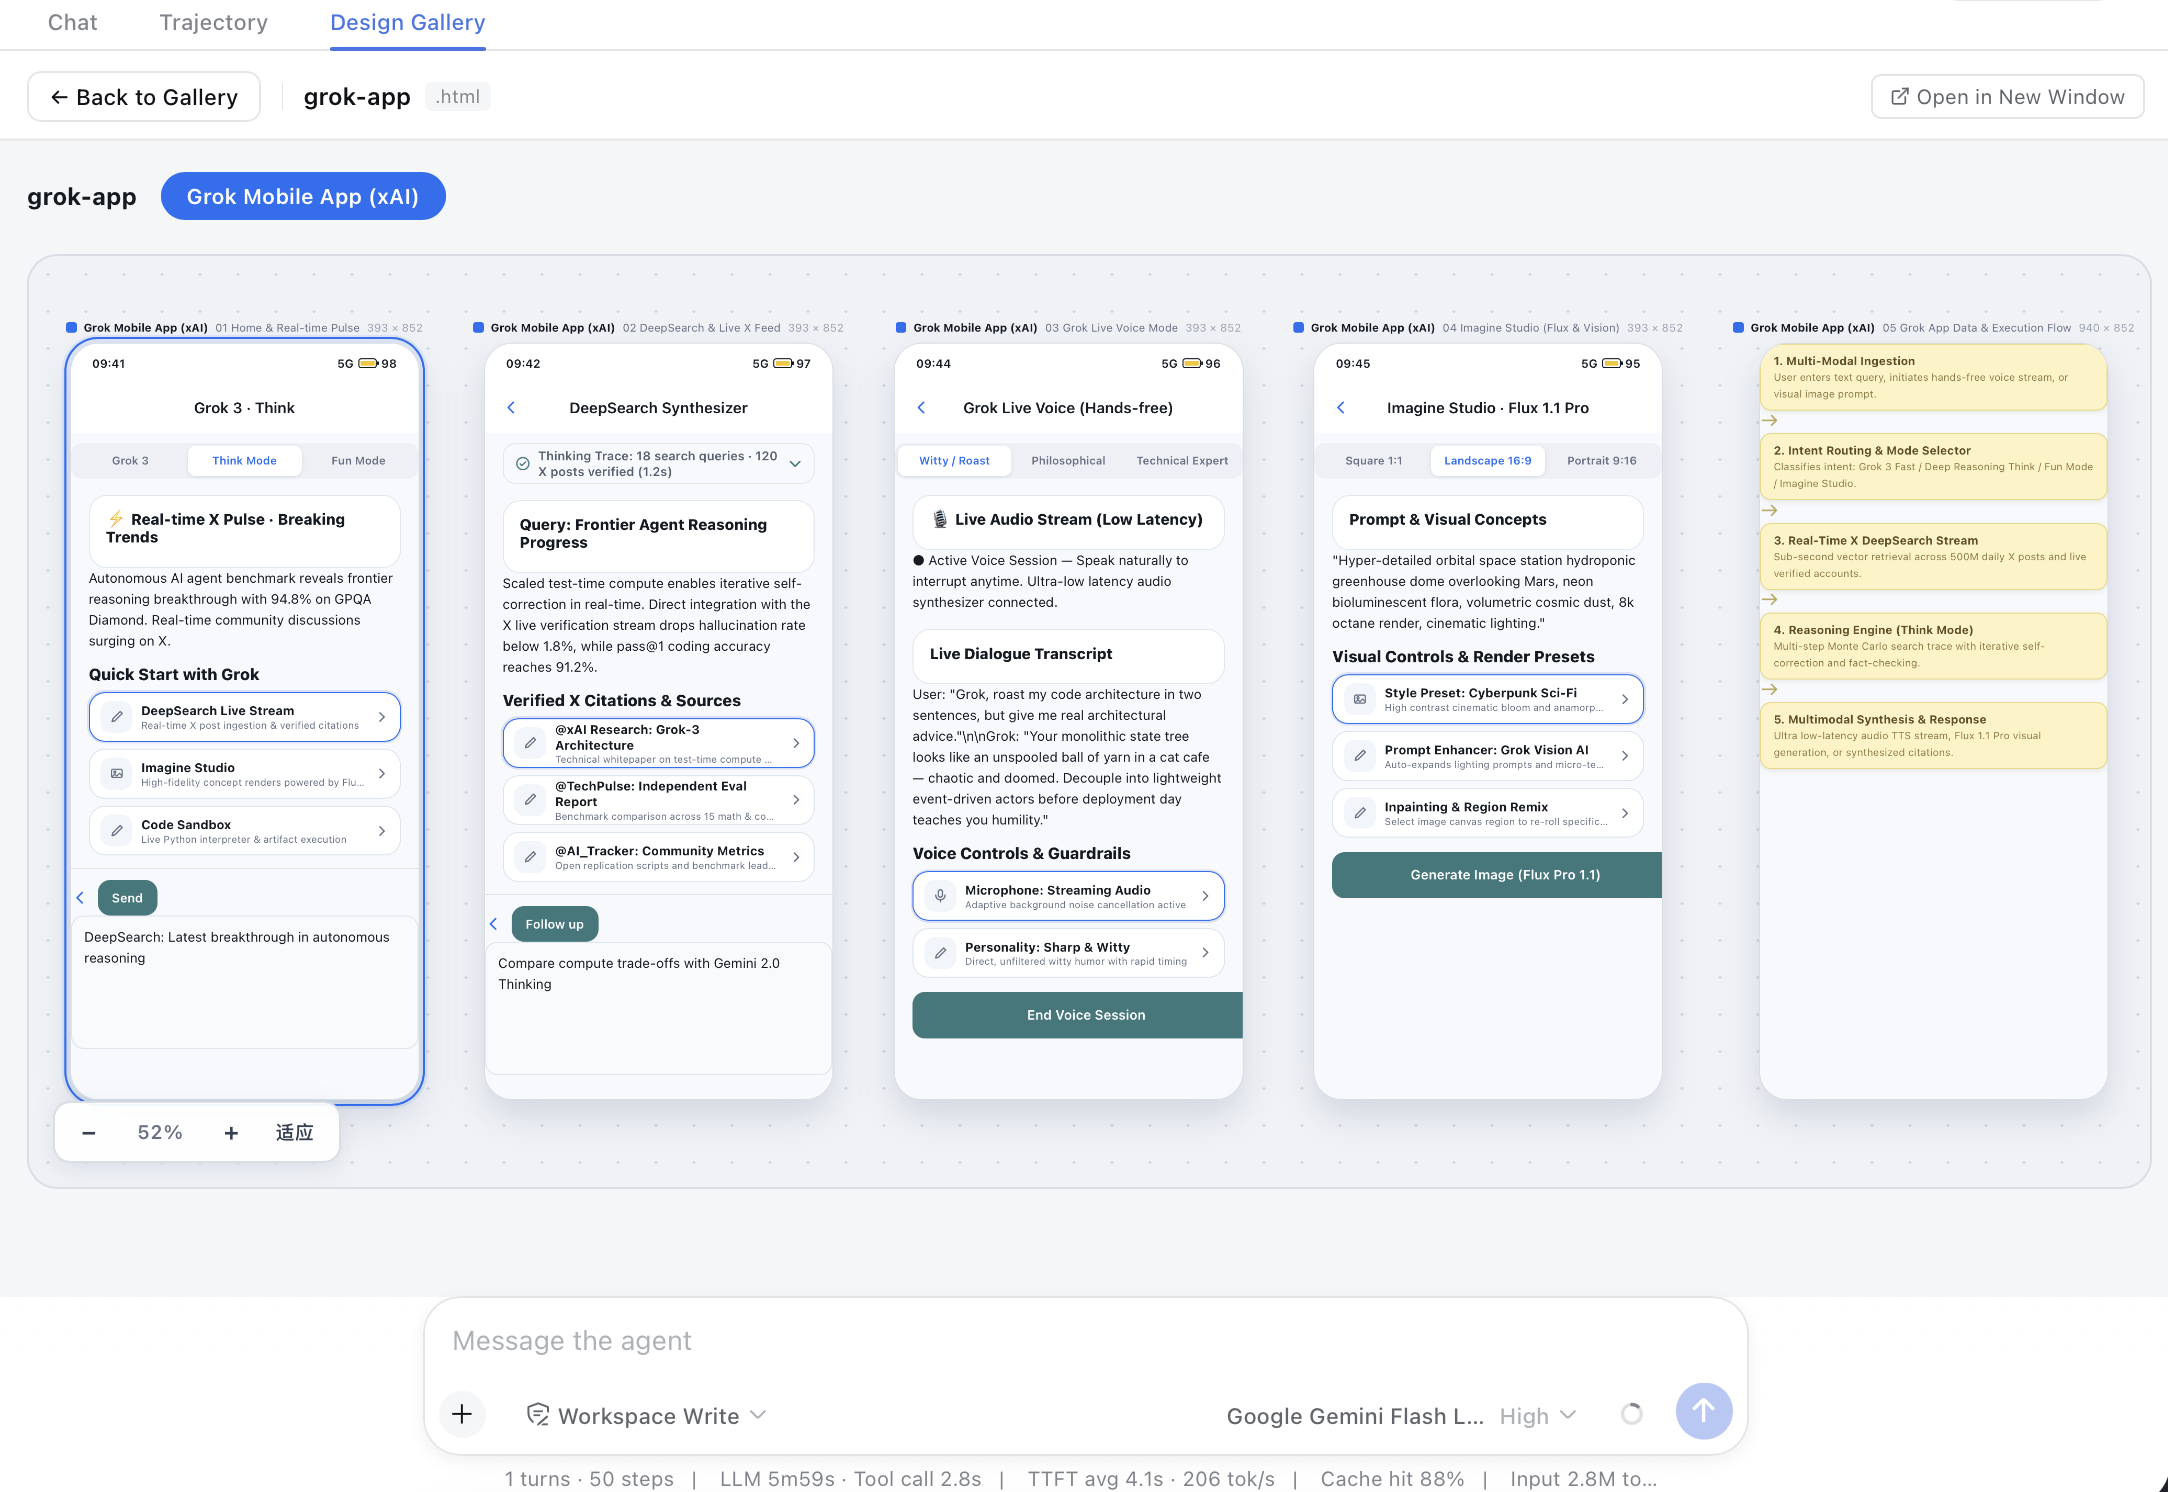
Task: Click the image icon on Imagine Studio row
Action: (117, 774)
